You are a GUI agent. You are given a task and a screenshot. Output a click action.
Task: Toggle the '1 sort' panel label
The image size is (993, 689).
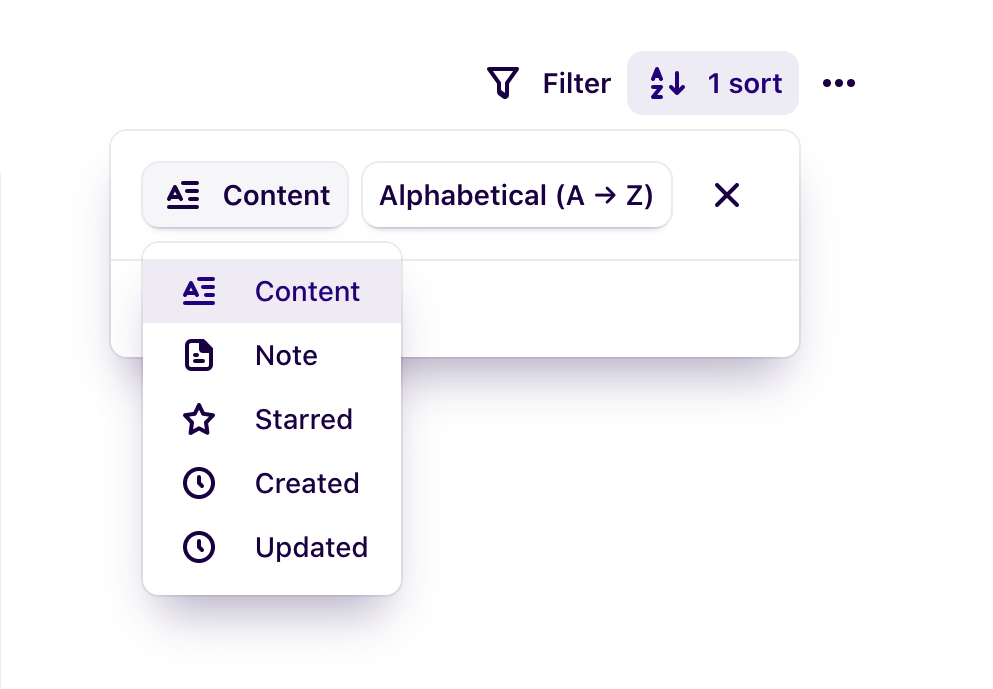coord(744,83)
